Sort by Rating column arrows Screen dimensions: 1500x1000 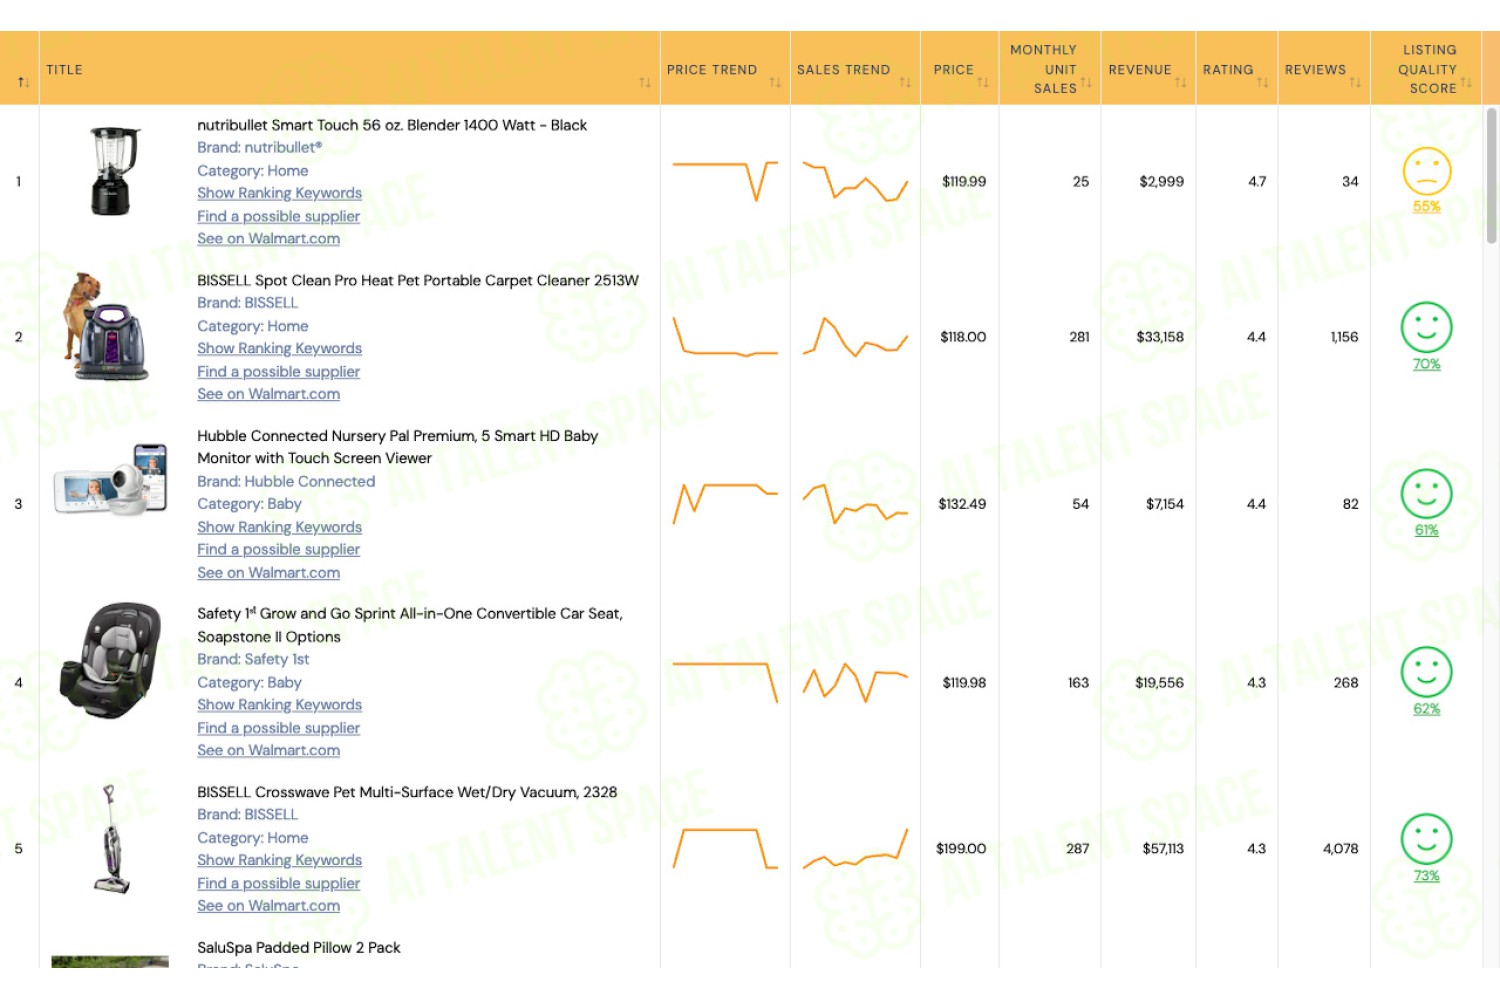(x=1263, y=82)
